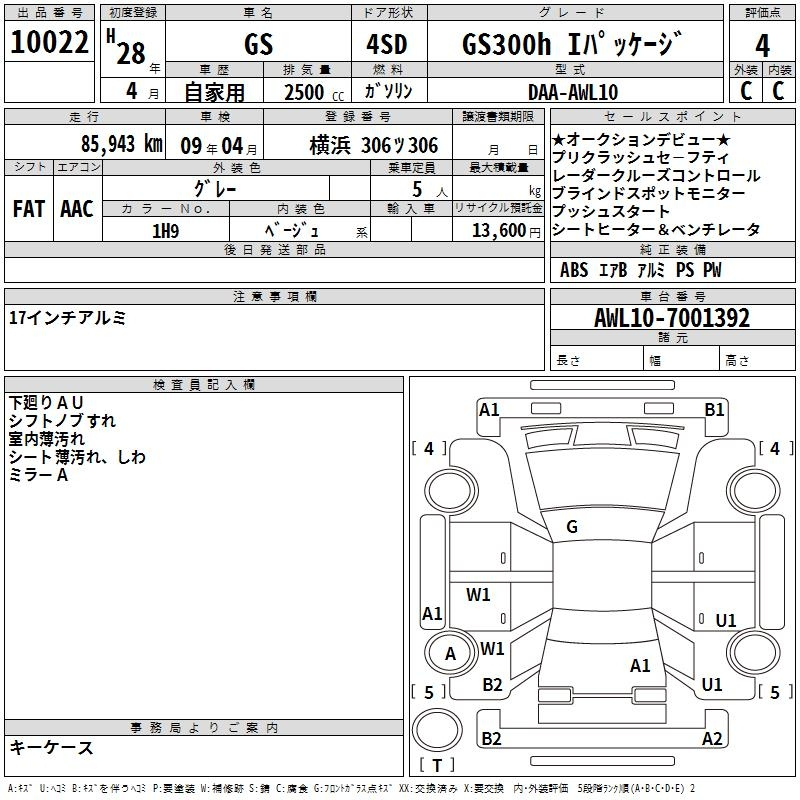The height and width of the screenshot is (800, 800).
Task: Select B1 mark at front right corner
Action: (x=714, y=410)
